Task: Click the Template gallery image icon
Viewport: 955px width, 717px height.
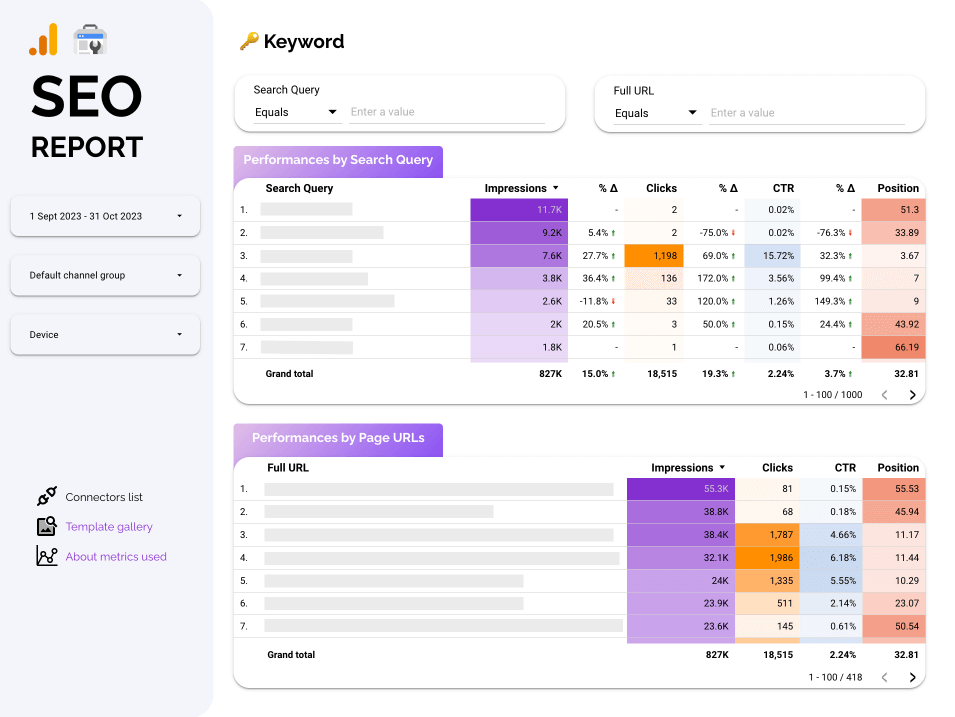Action: [46, 527]
